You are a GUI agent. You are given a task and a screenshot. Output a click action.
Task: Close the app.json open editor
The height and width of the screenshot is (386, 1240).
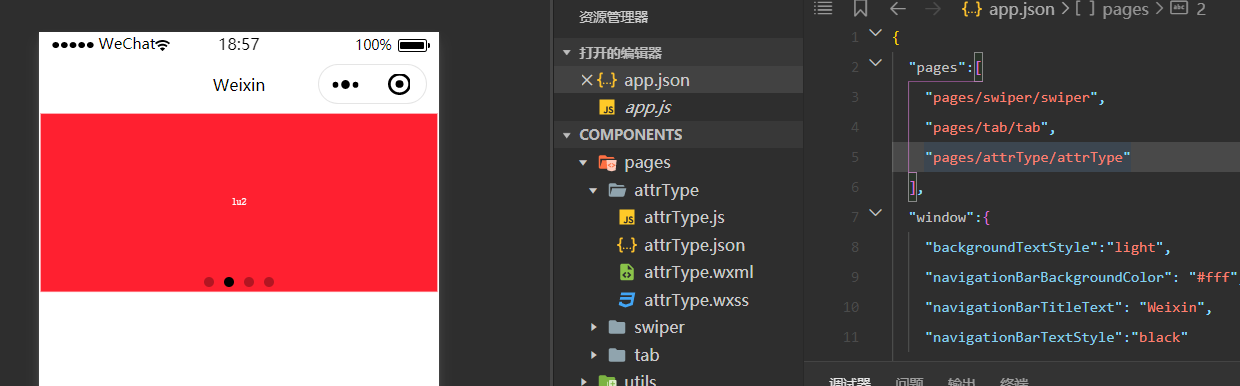point(587,80)
